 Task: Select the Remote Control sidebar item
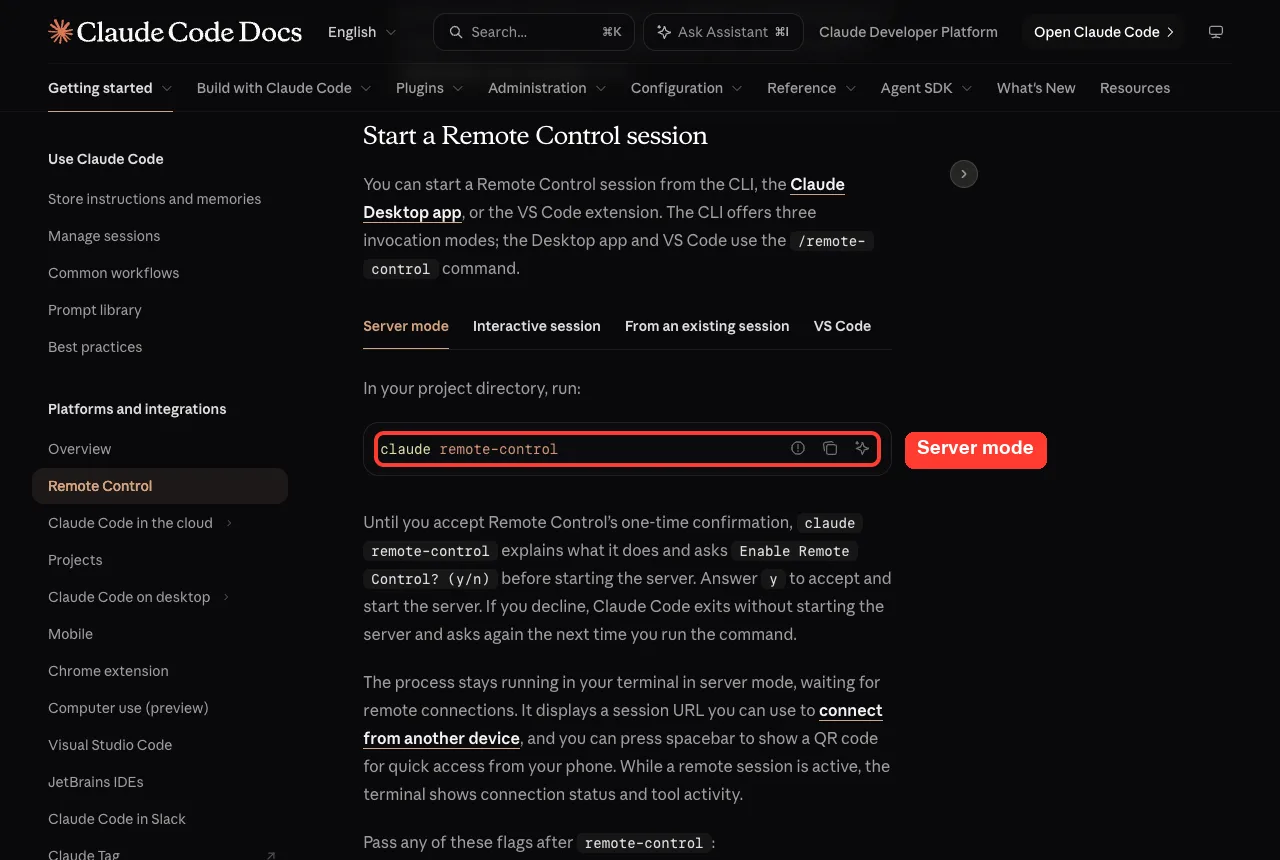(x=160, y=486)
